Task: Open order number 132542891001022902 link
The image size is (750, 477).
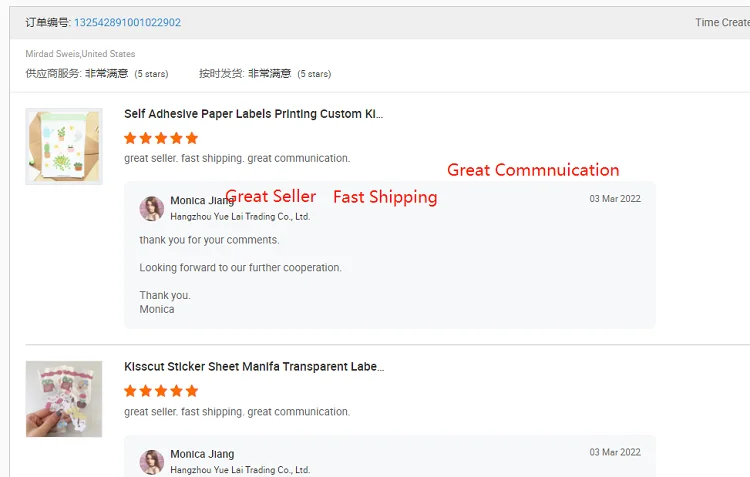Action: click(x=127, y=22)
